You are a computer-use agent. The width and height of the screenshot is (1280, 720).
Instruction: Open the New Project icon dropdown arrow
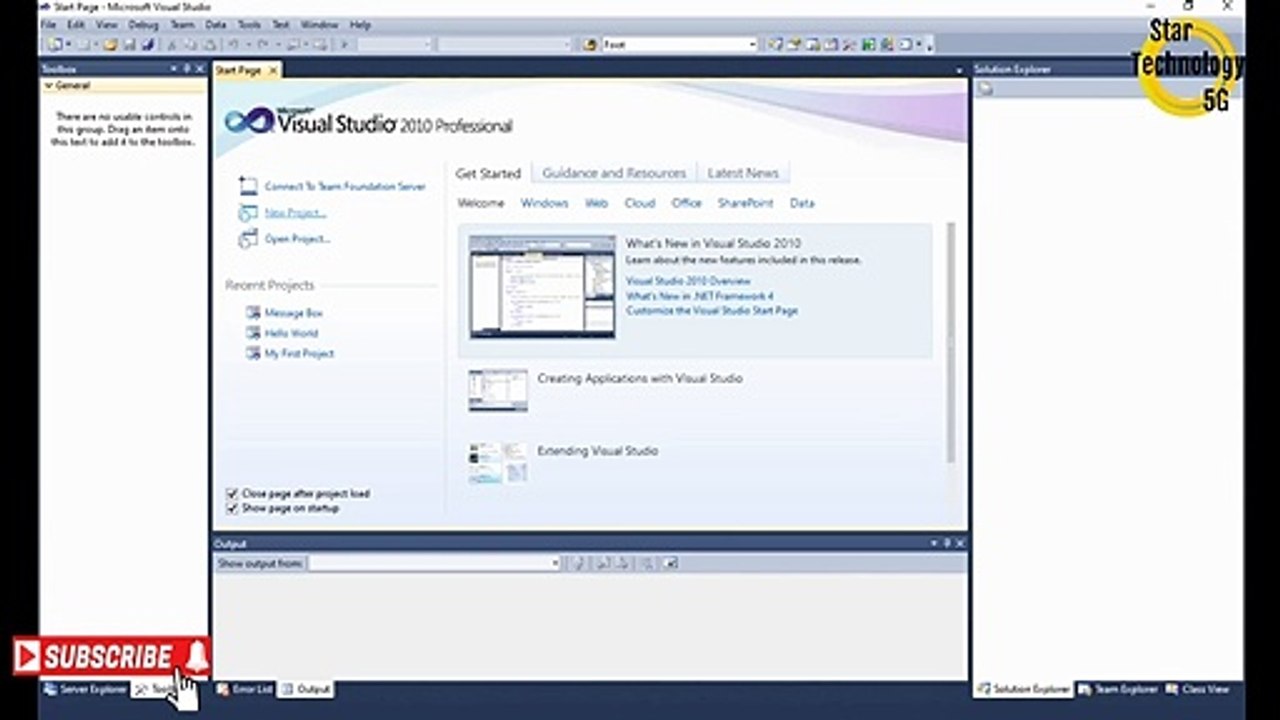pos(67,44)
